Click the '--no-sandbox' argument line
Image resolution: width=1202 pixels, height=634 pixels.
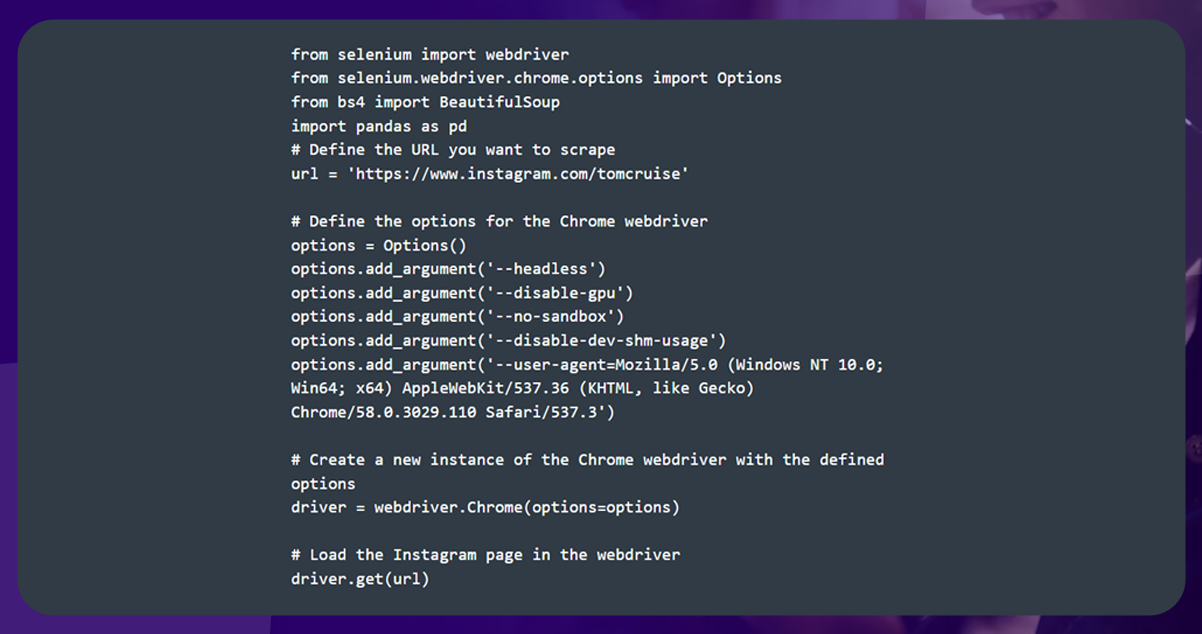[457, 316]
